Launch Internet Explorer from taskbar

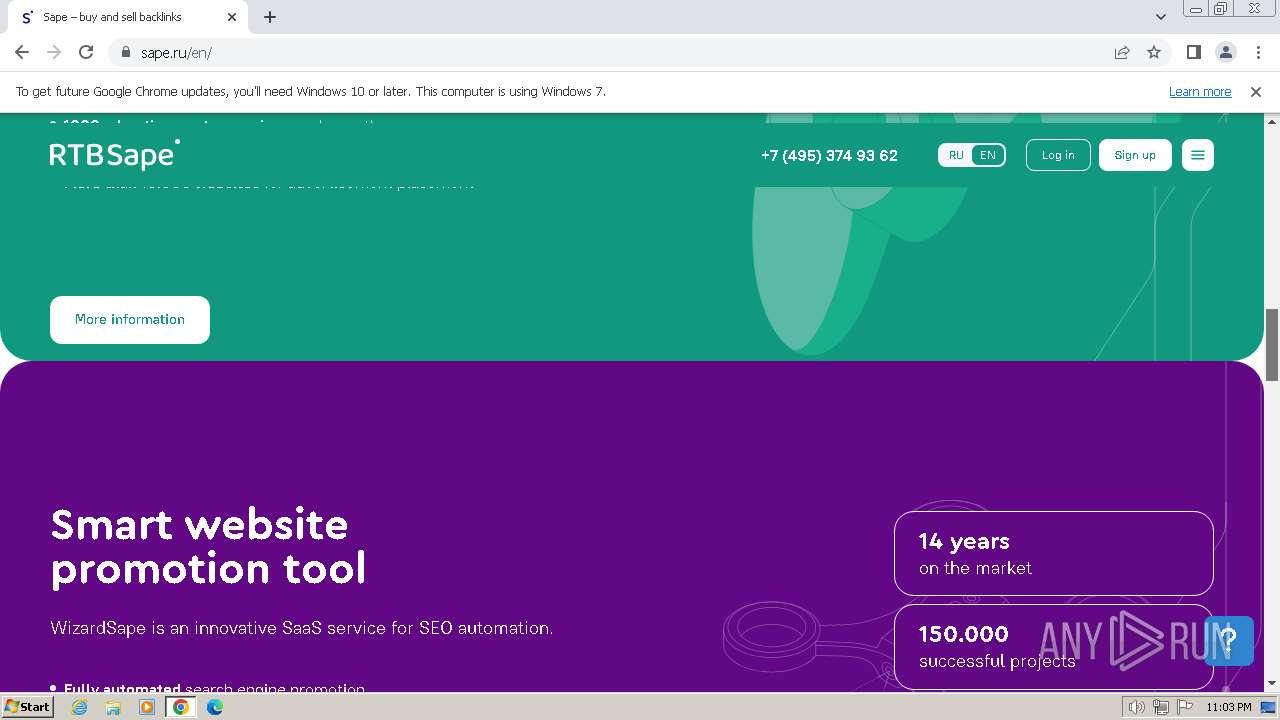tap(80, 707)
